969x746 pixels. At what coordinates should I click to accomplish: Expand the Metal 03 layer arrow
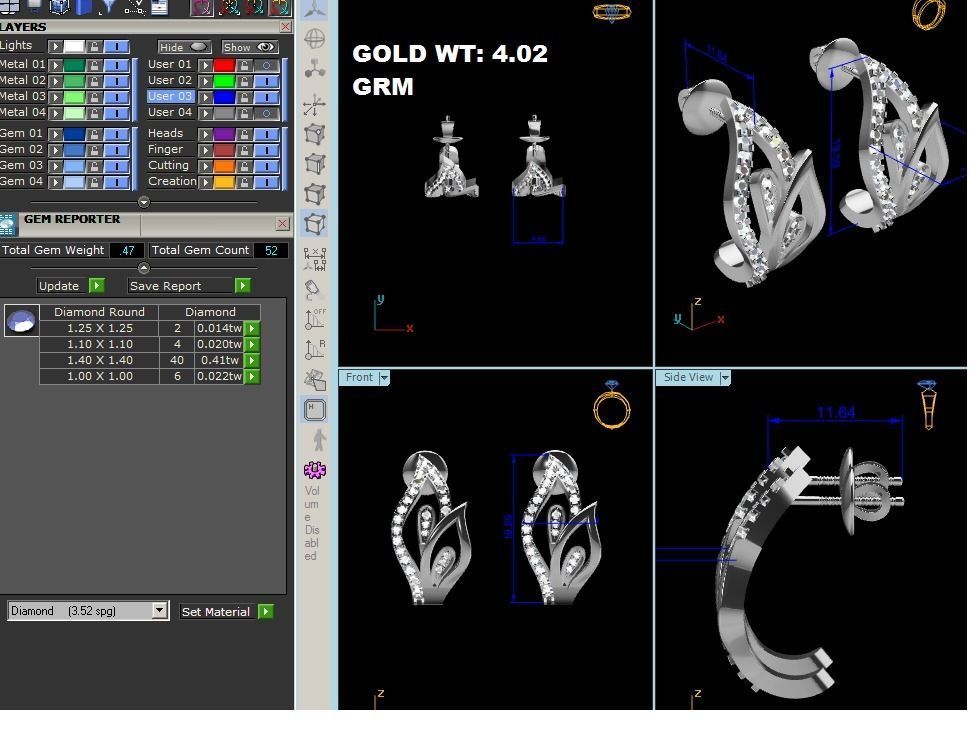[55, 97]
